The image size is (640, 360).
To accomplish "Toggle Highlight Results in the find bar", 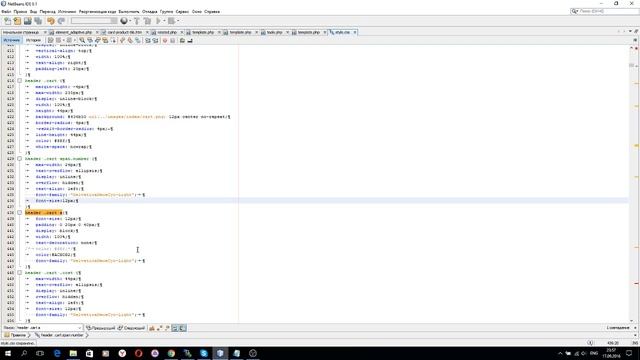I will 175,328.
